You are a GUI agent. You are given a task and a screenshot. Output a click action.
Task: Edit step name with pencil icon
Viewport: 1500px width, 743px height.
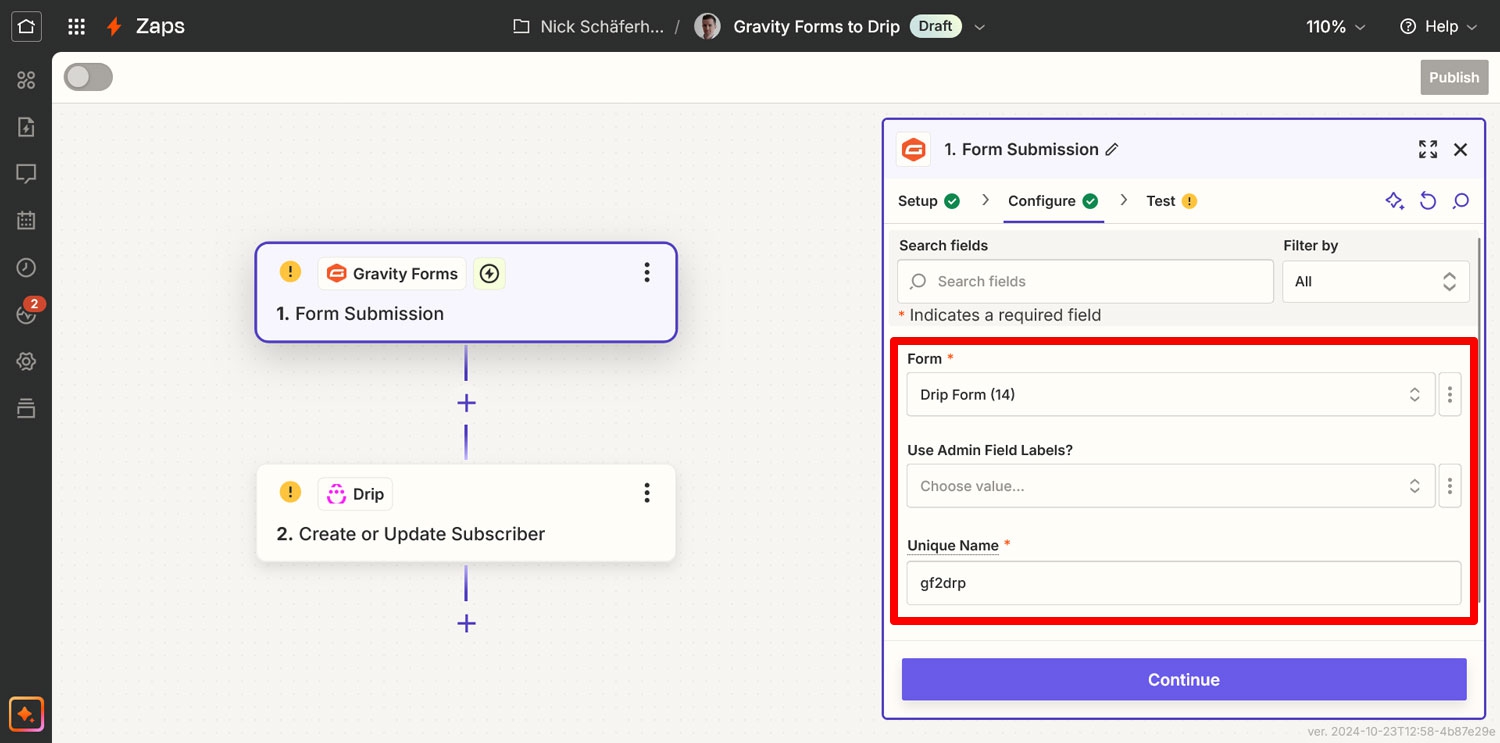coord(1112,149)
